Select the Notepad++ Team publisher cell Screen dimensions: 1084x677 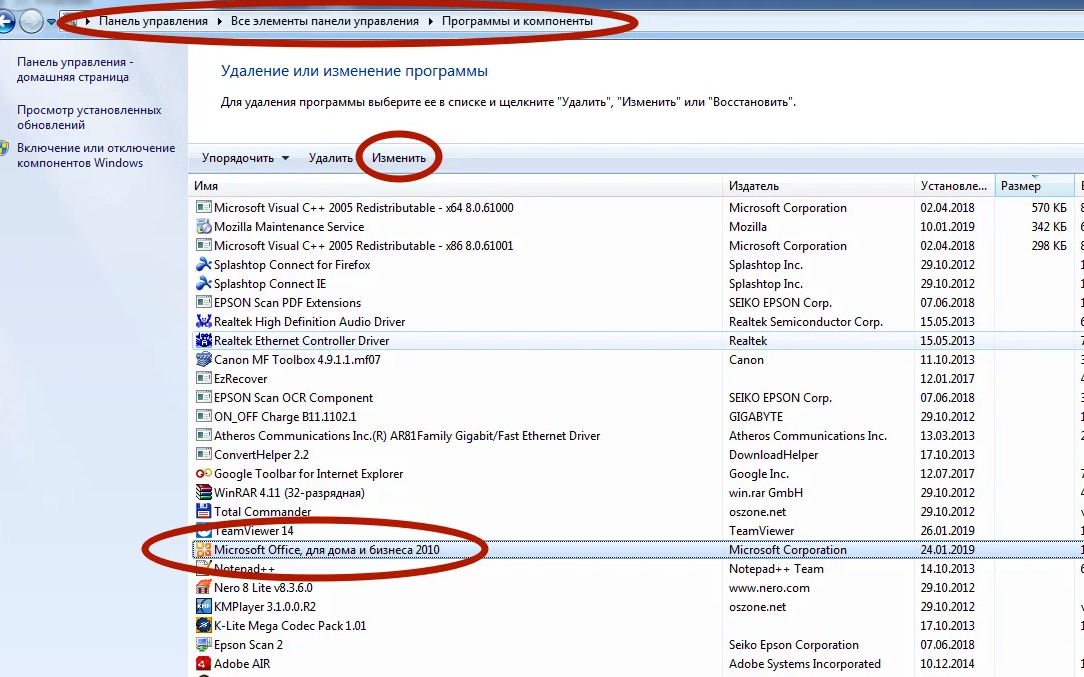tap(776, 568)
